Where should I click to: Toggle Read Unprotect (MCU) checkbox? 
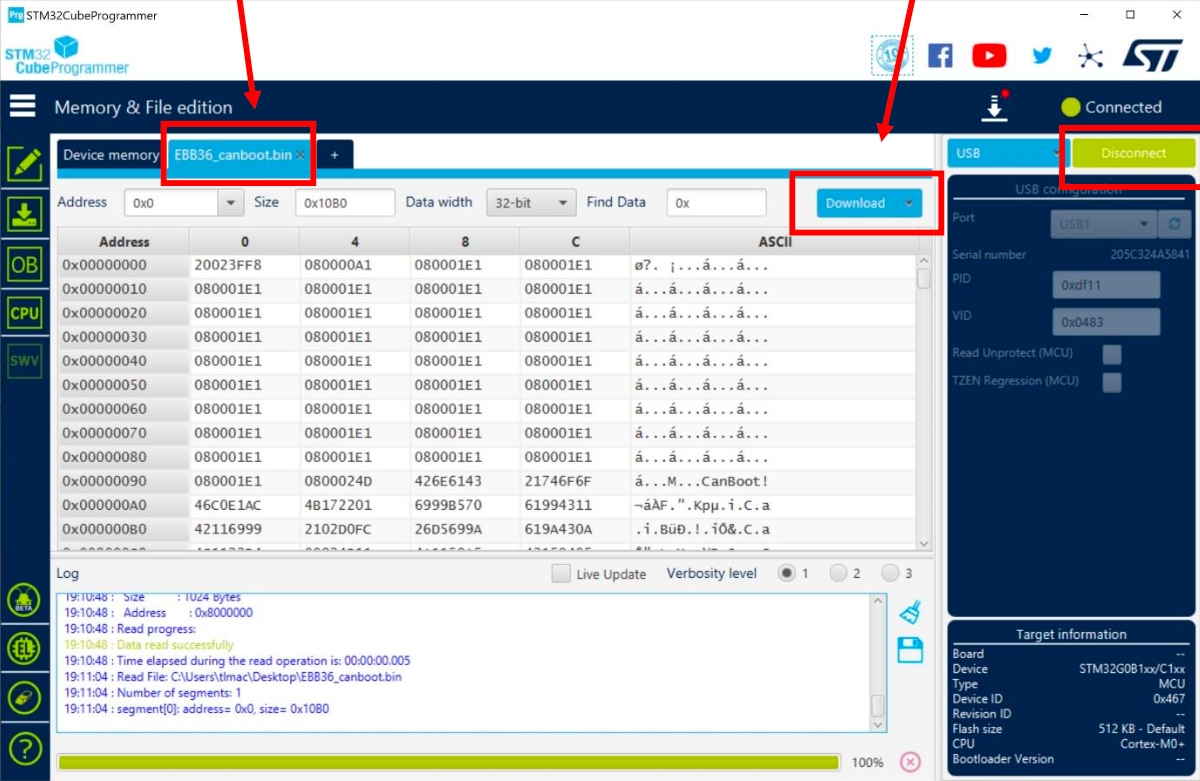(1112, 354)
